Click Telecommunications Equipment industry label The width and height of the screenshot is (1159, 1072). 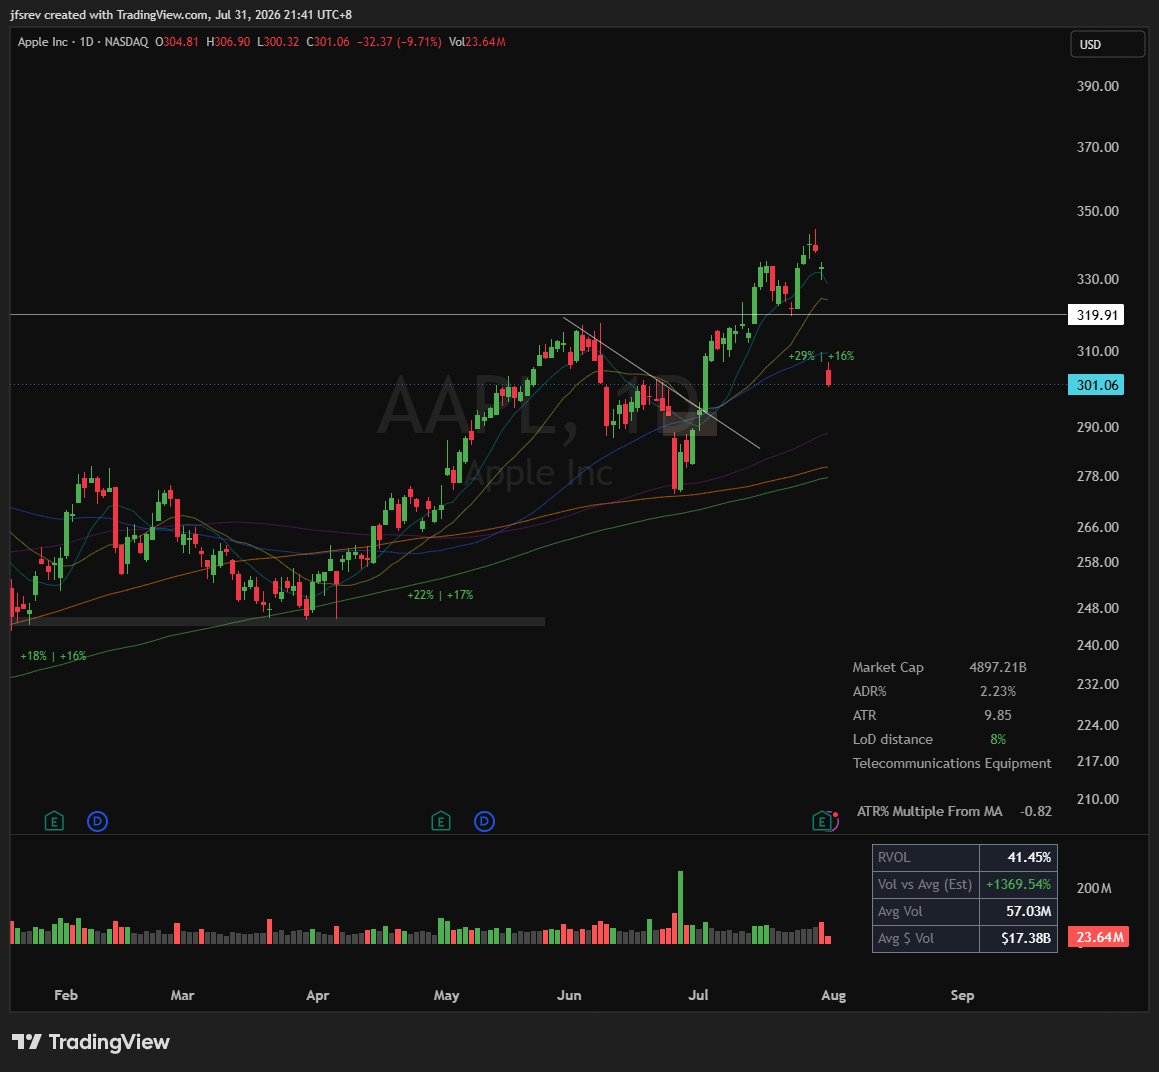coord(952,763)
